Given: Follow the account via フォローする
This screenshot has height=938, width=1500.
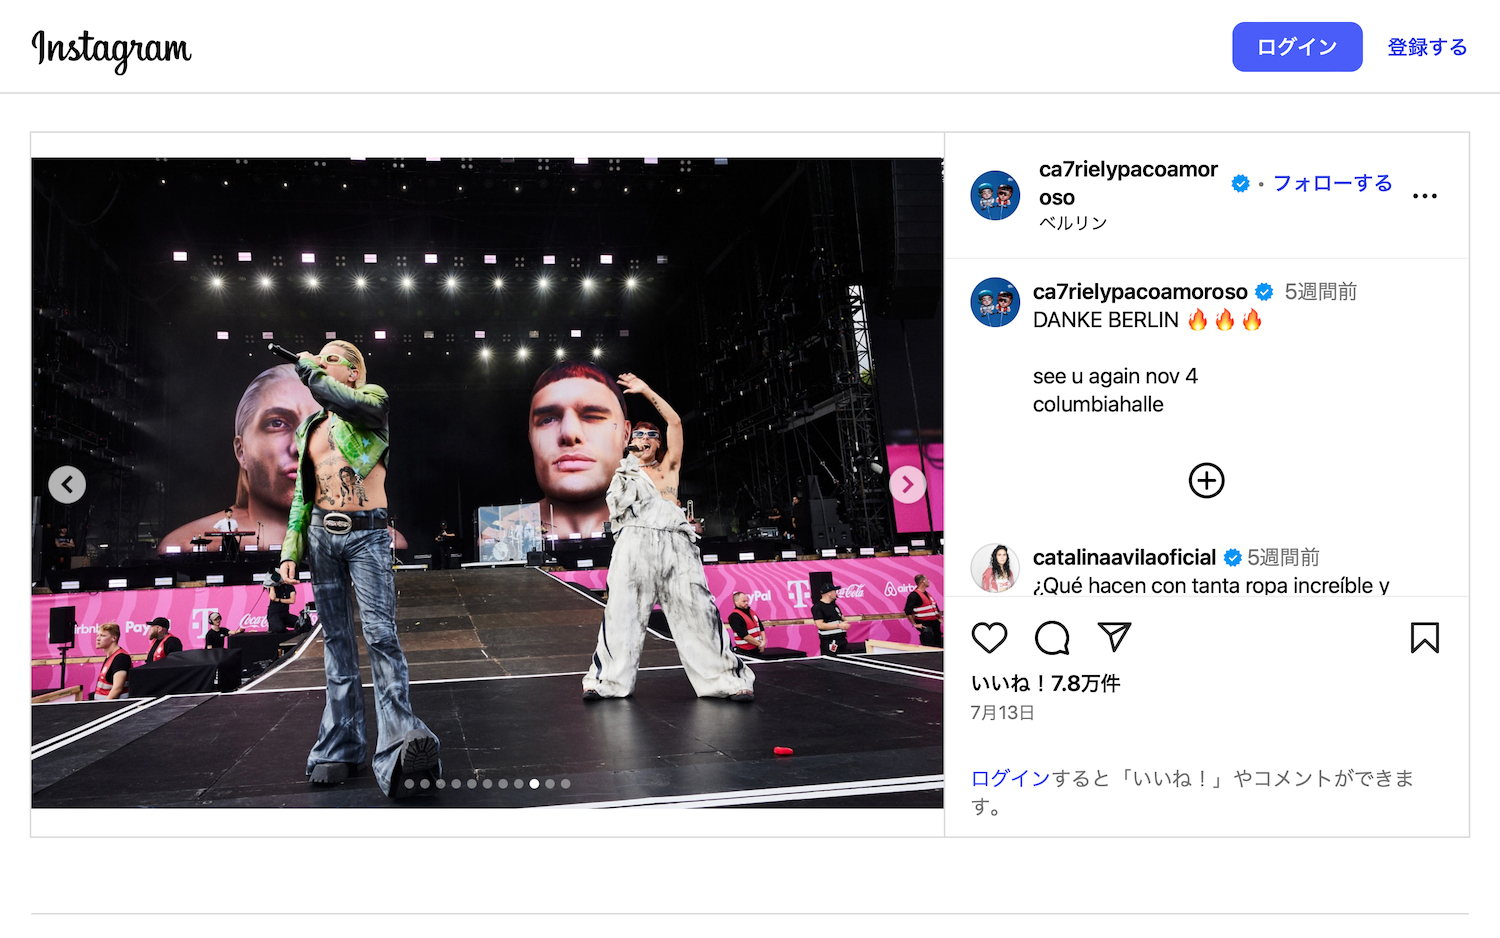Looking at the screenshot, I should click(x=1332, y=183).
